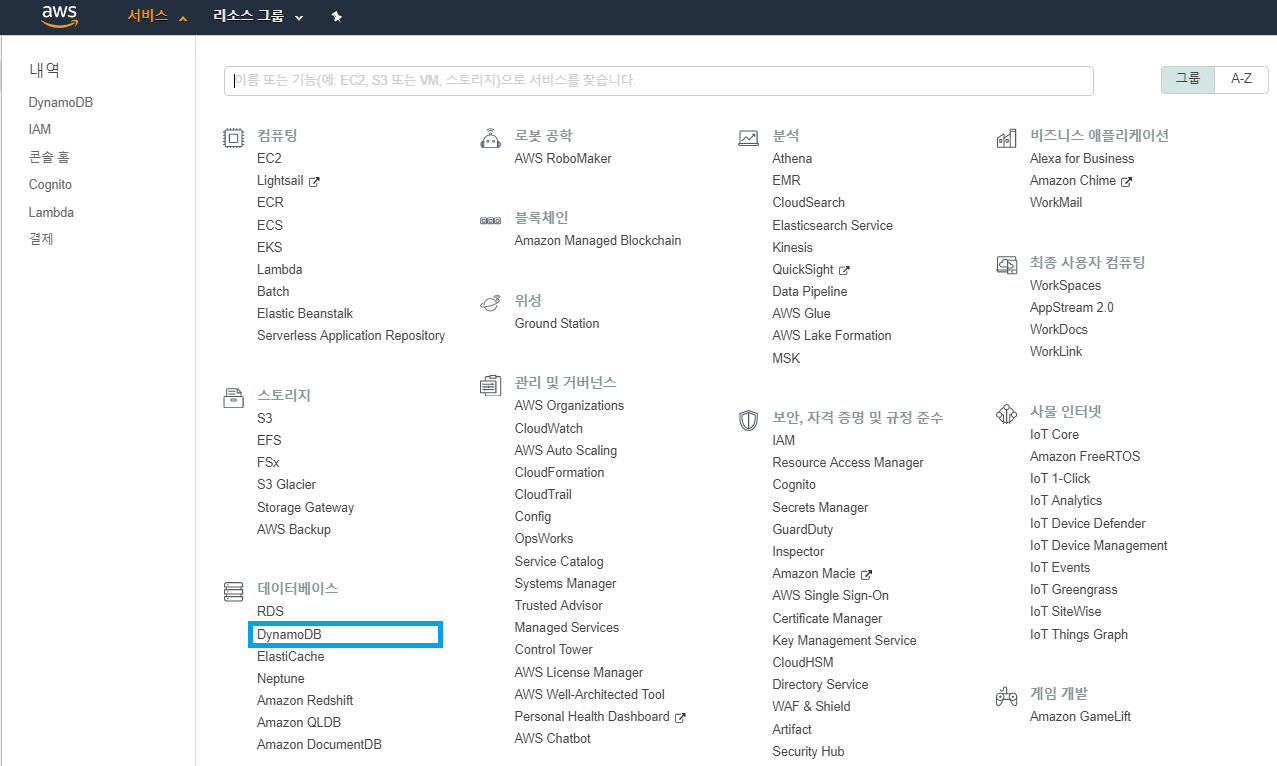This screenshot has height=766, width=1277.
Task: Open Security Hub service
Action: tap(808, 752)
